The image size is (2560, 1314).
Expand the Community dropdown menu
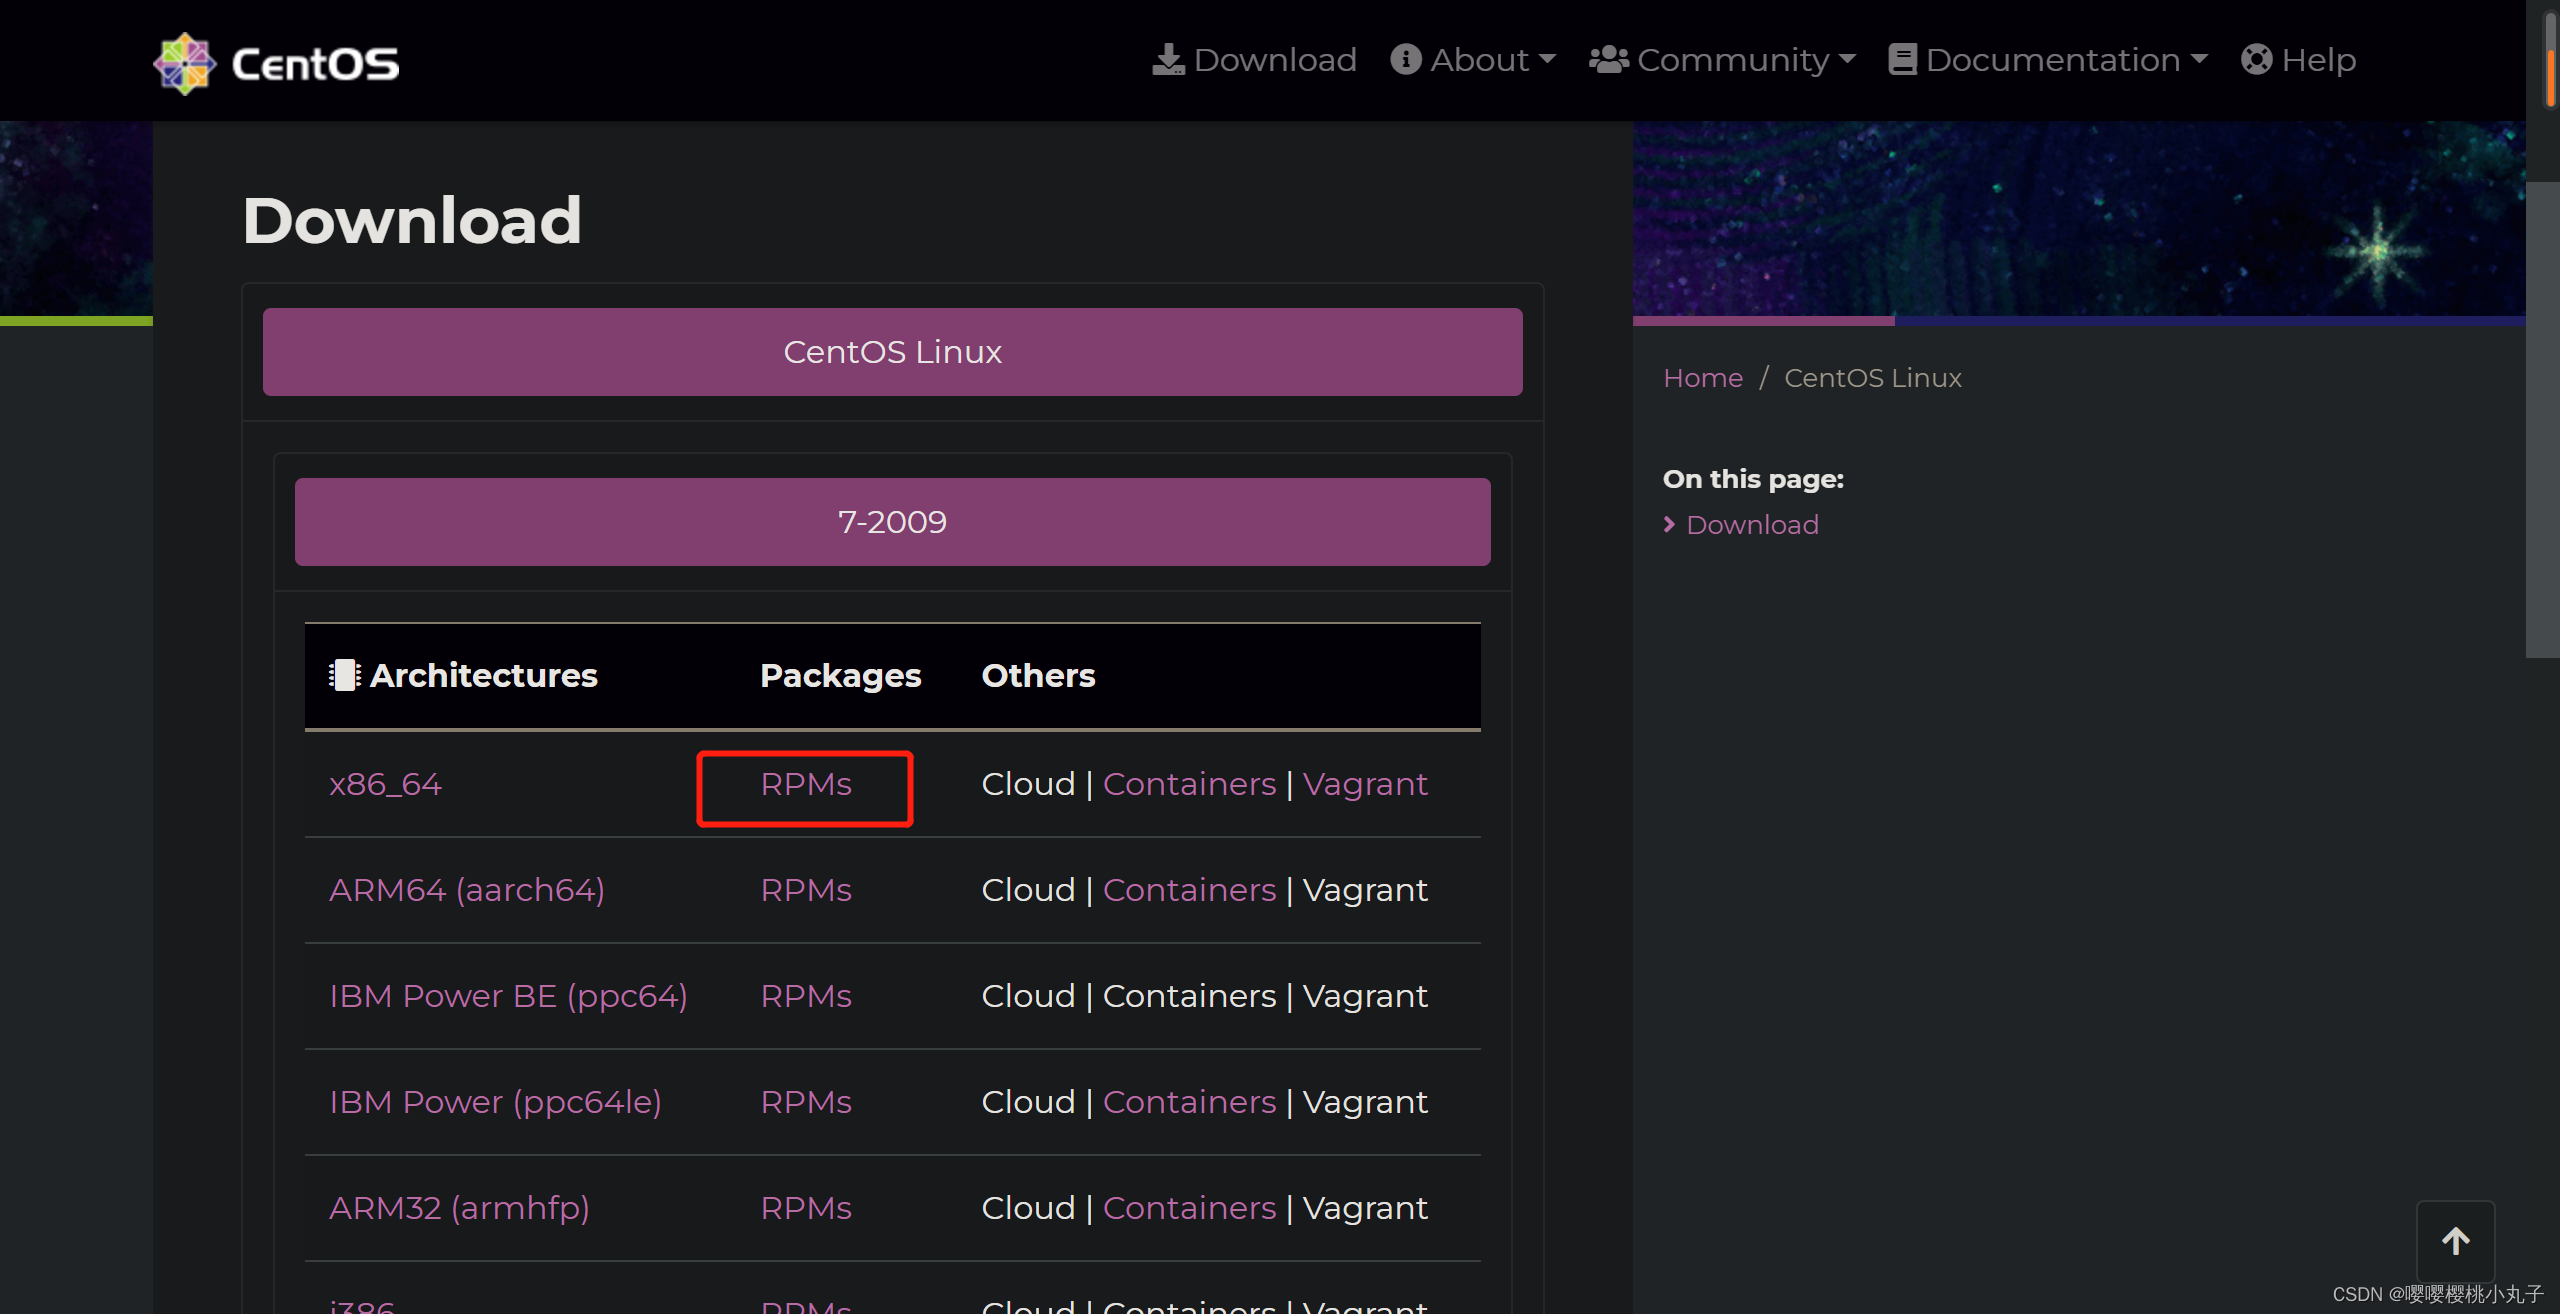(x=1723, y=60)
